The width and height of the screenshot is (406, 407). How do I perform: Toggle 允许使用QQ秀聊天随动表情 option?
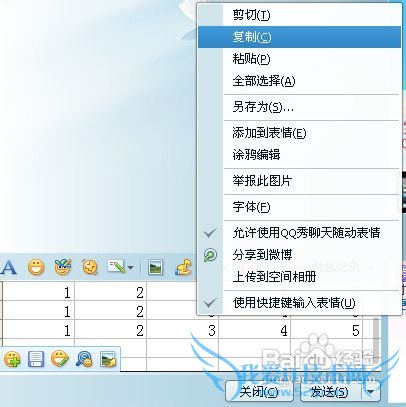(x=299, y=233)
